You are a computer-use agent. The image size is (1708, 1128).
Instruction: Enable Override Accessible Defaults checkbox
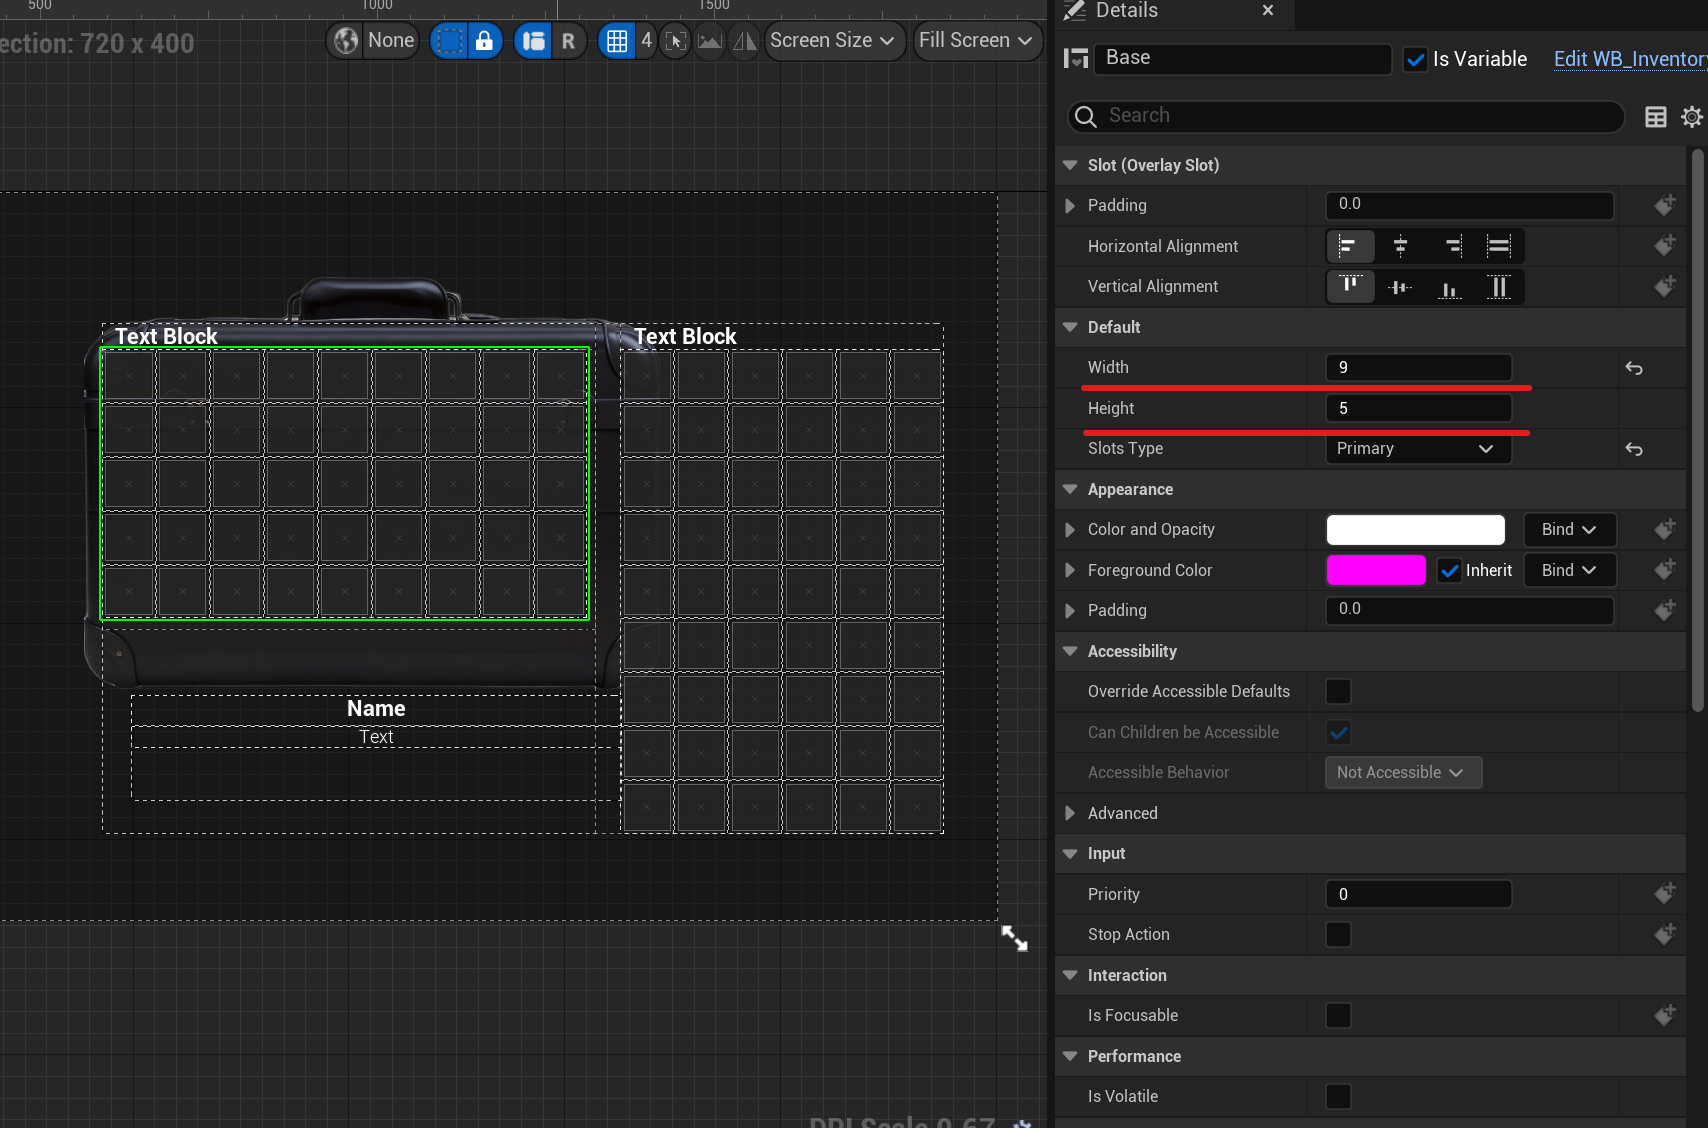point(1338,692)
